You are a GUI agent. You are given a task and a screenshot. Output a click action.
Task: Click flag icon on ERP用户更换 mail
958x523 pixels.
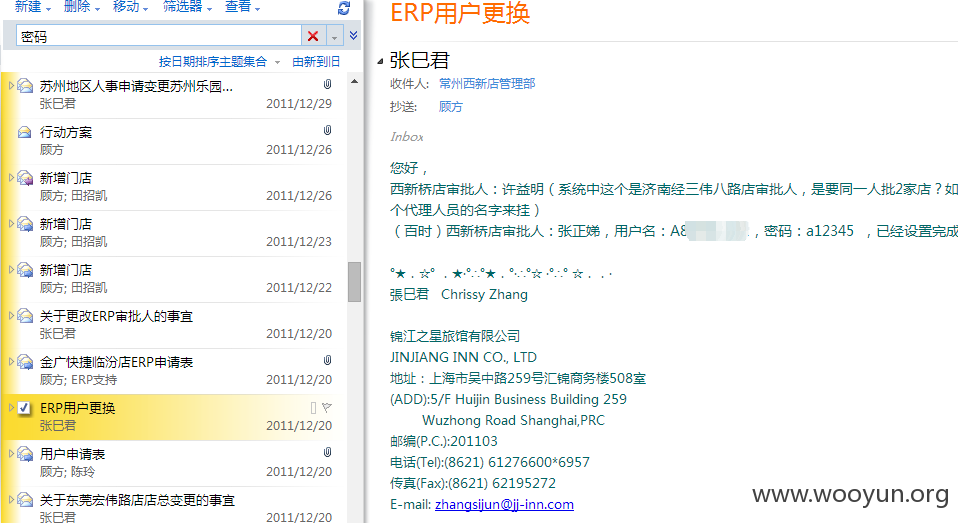pyautogui.click(x=327, y=408)
